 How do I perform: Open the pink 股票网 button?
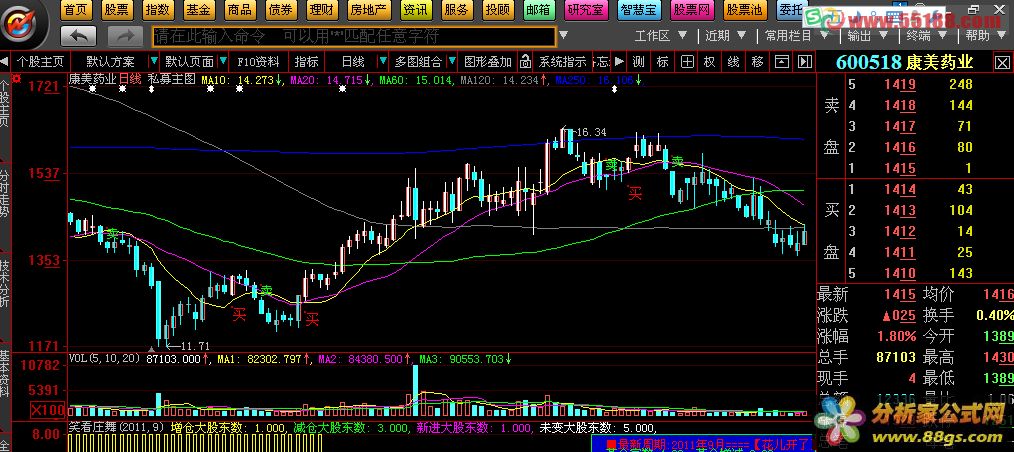click(x=692, y=9)
